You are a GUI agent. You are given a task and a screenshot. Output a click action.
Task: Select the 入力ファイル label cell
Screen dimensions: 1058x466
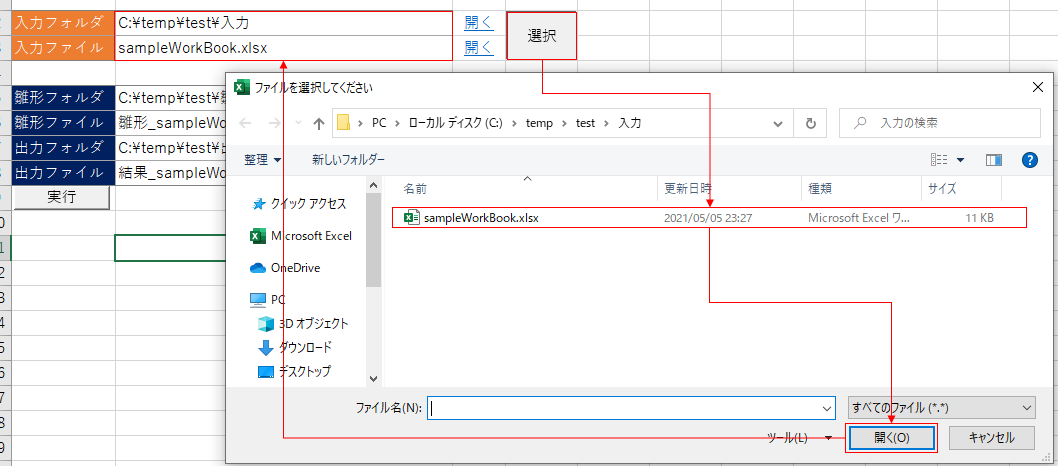(x=63, y=48)
